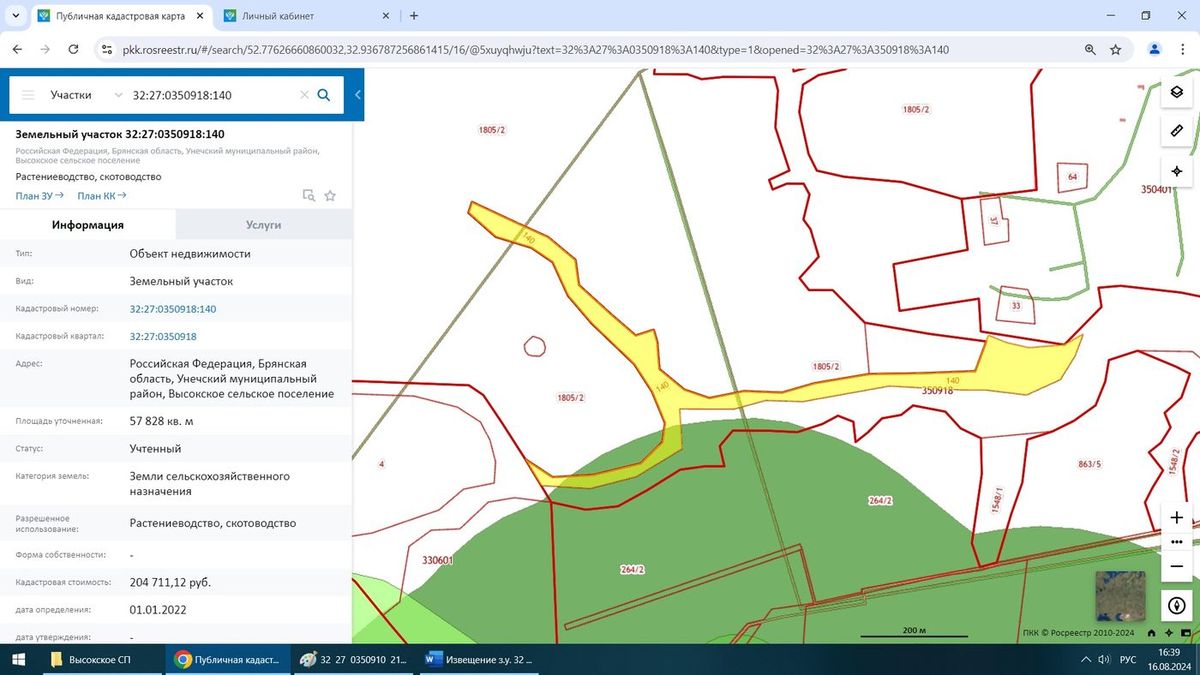Open cadastral quarter 32:27:0350918 link

coord(163,336)
